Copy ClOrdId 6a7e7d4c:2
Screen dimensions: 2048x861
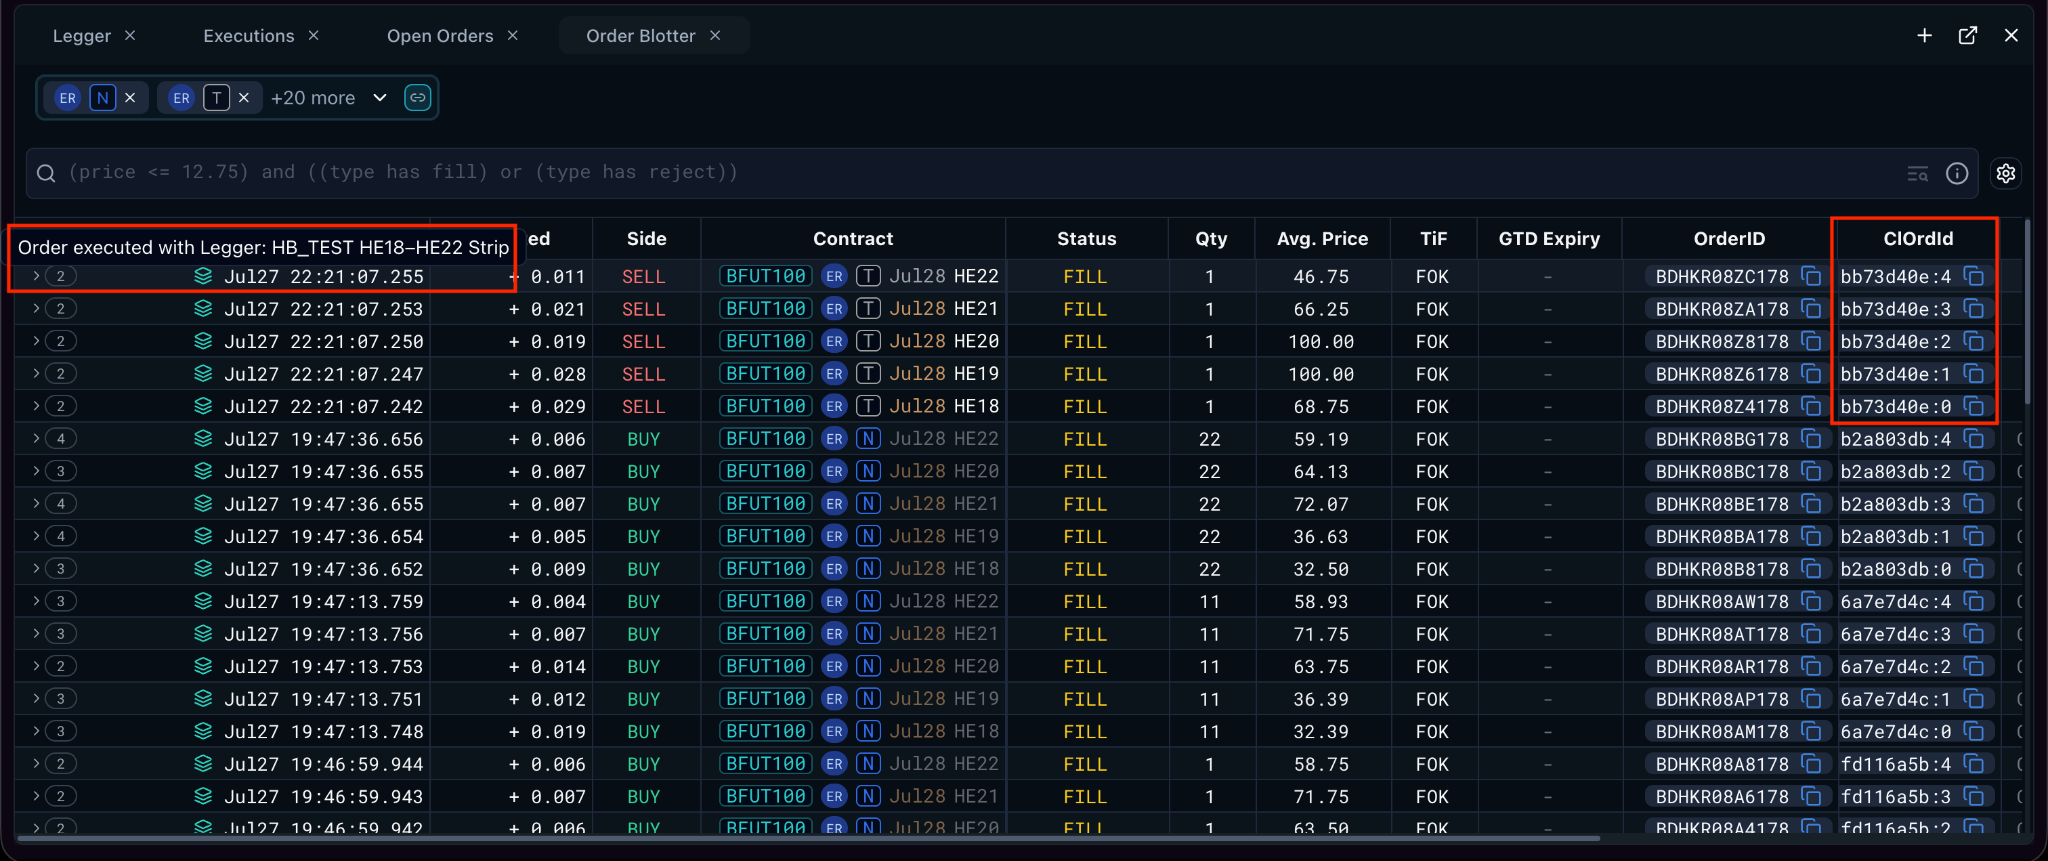click(x=1973, y=666)
